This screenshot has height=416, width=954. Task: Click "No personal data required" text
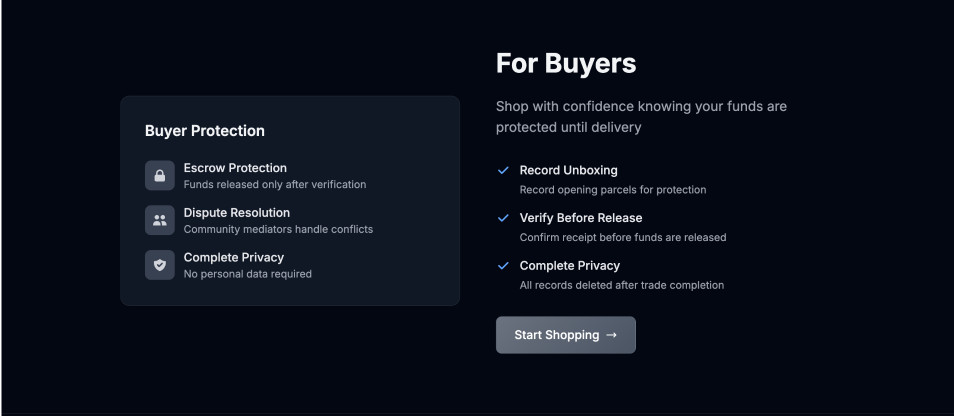[x=248, y=274]
